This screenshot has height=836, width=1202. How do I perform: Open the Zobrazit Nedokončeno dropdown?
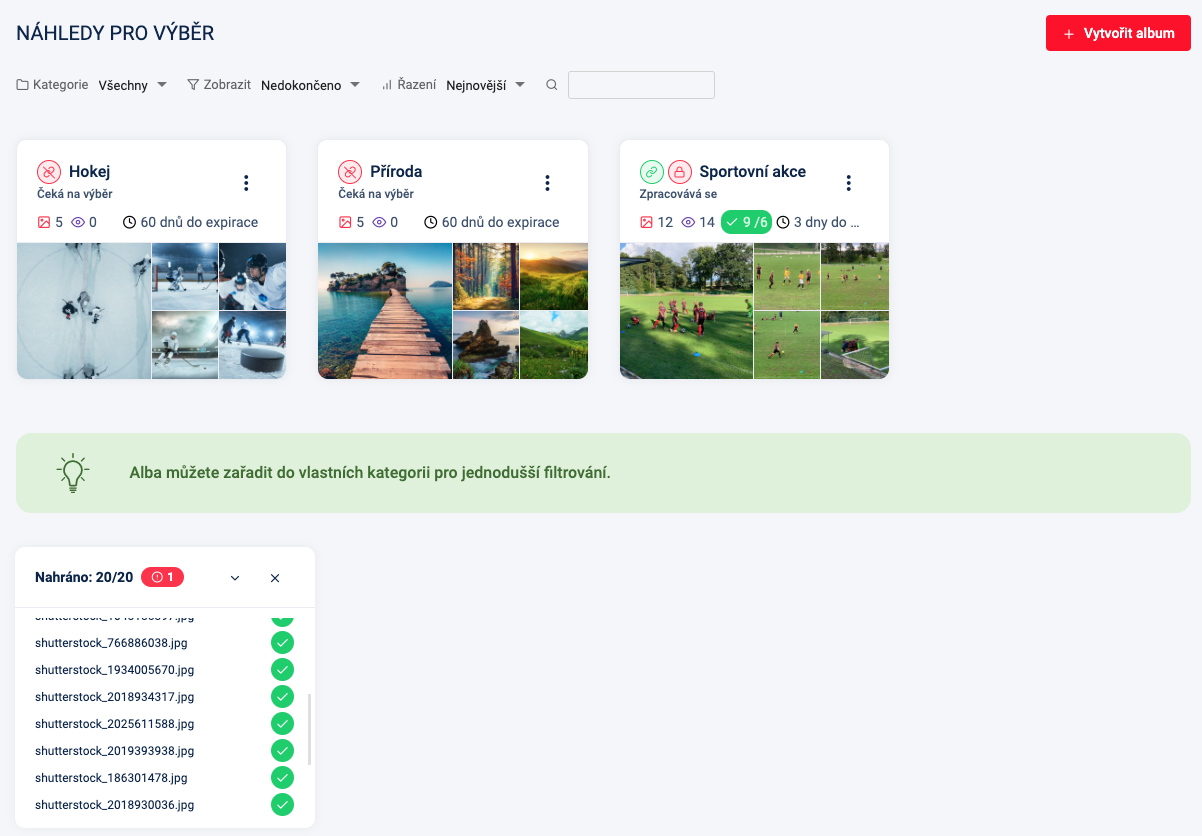click(x=310, y=85)
